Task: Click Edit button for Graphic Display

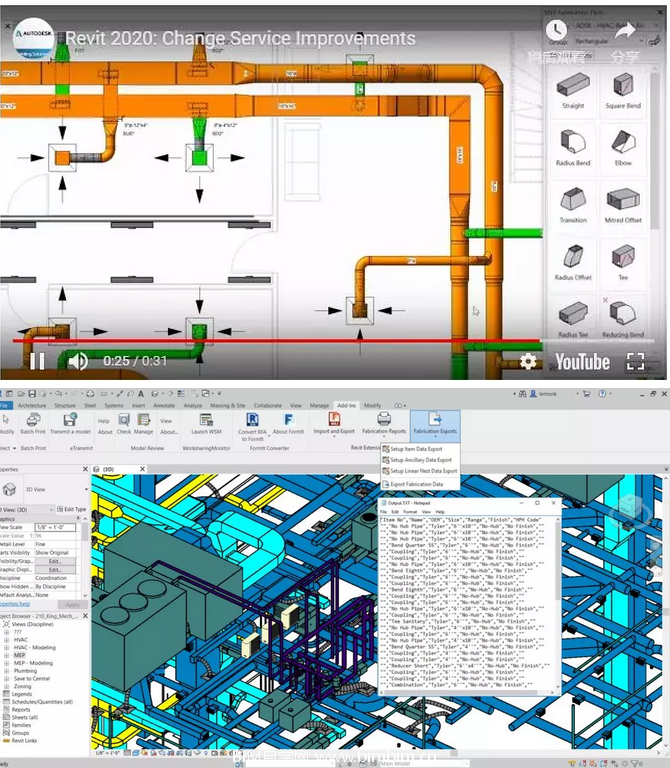Action: point(55,570)
